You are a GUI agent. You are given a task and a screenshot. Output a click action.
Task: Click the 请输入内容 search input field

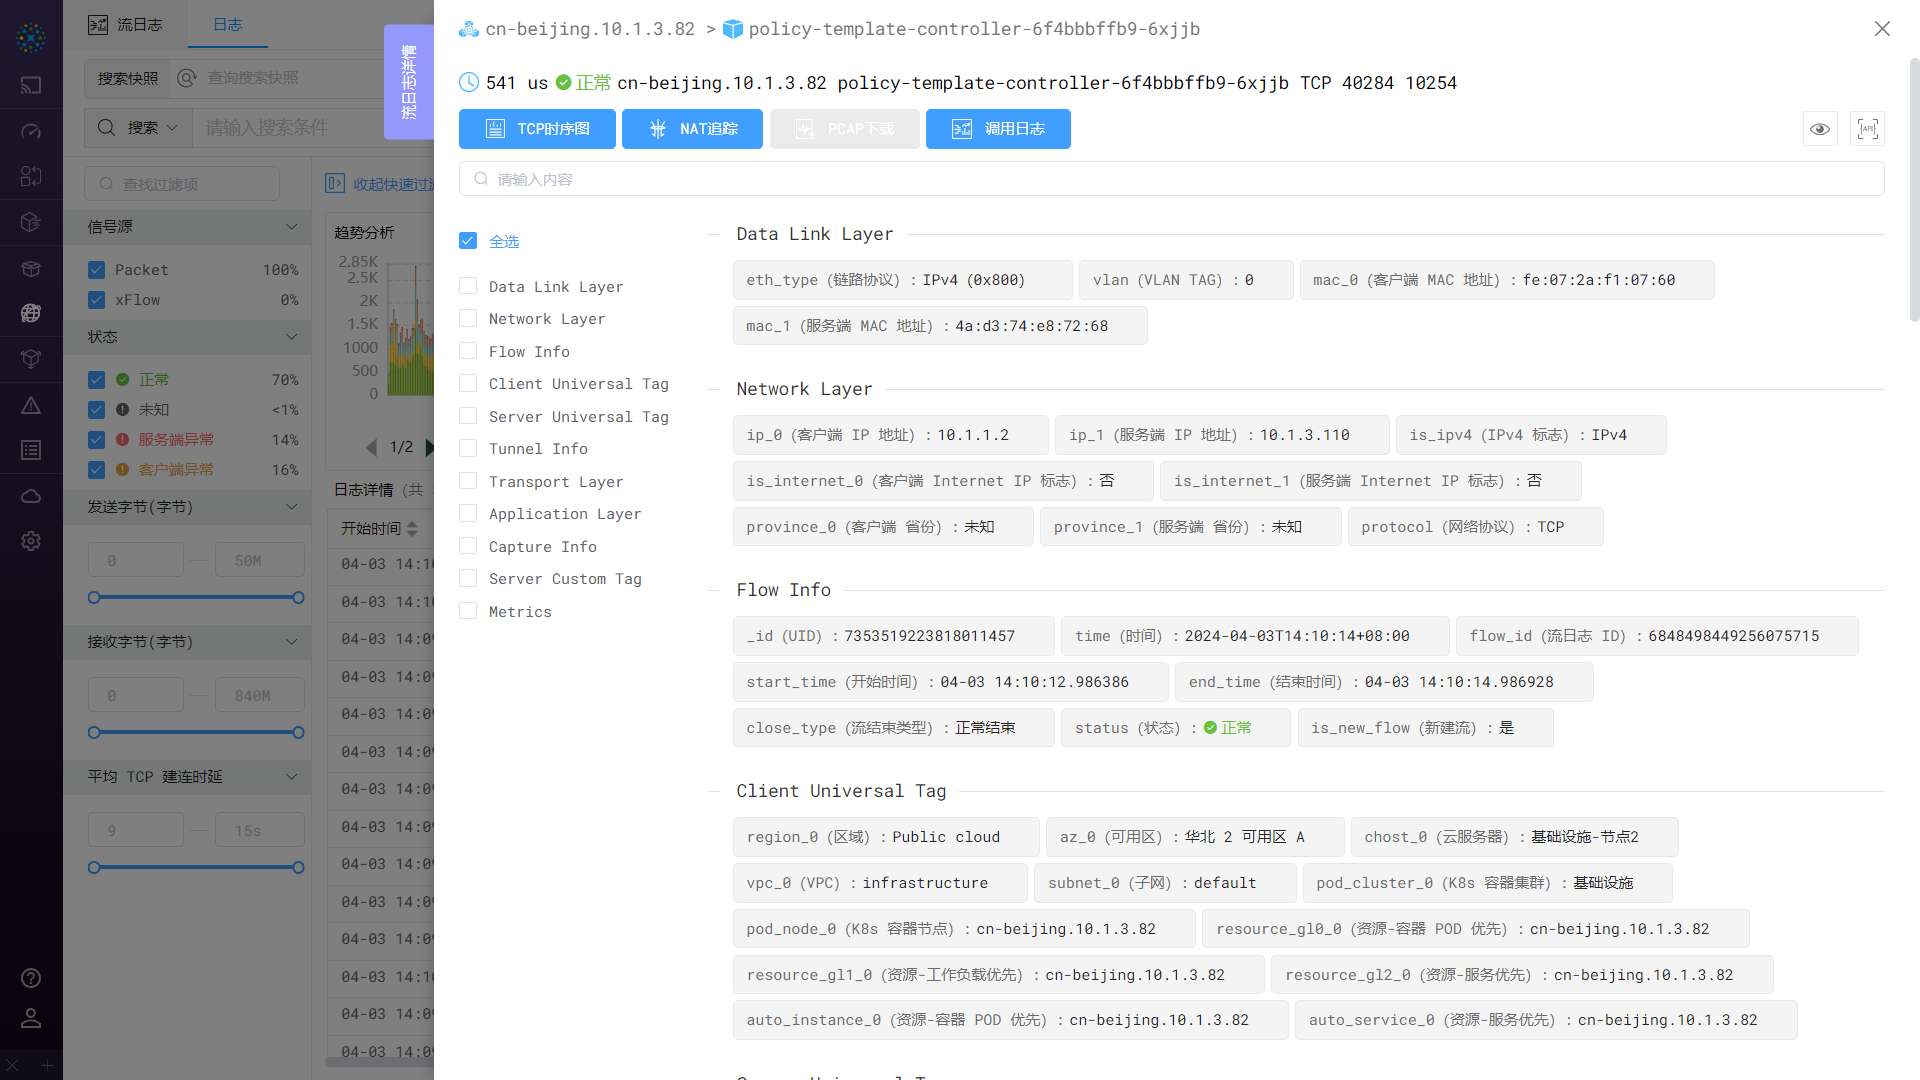click(x=1170, y=179)
